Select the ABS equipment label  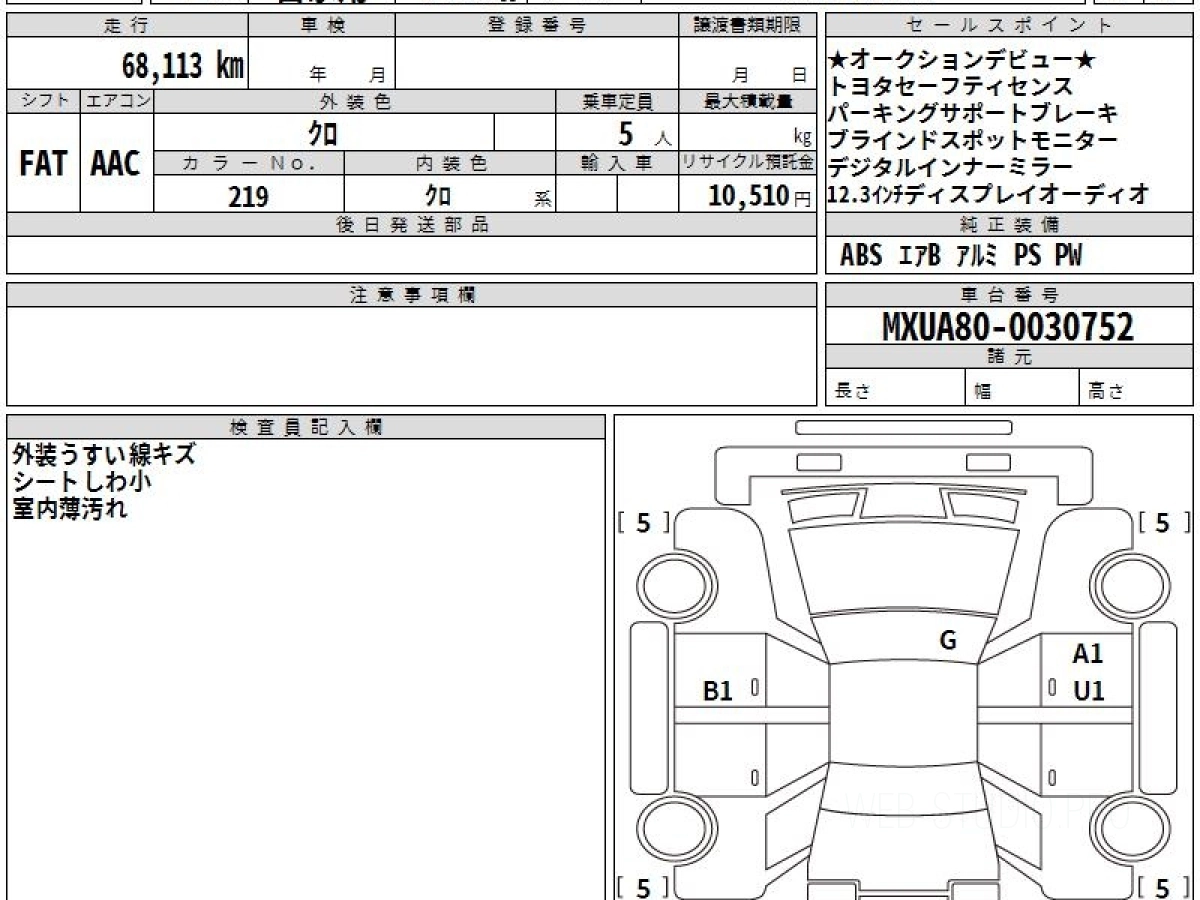861,256
